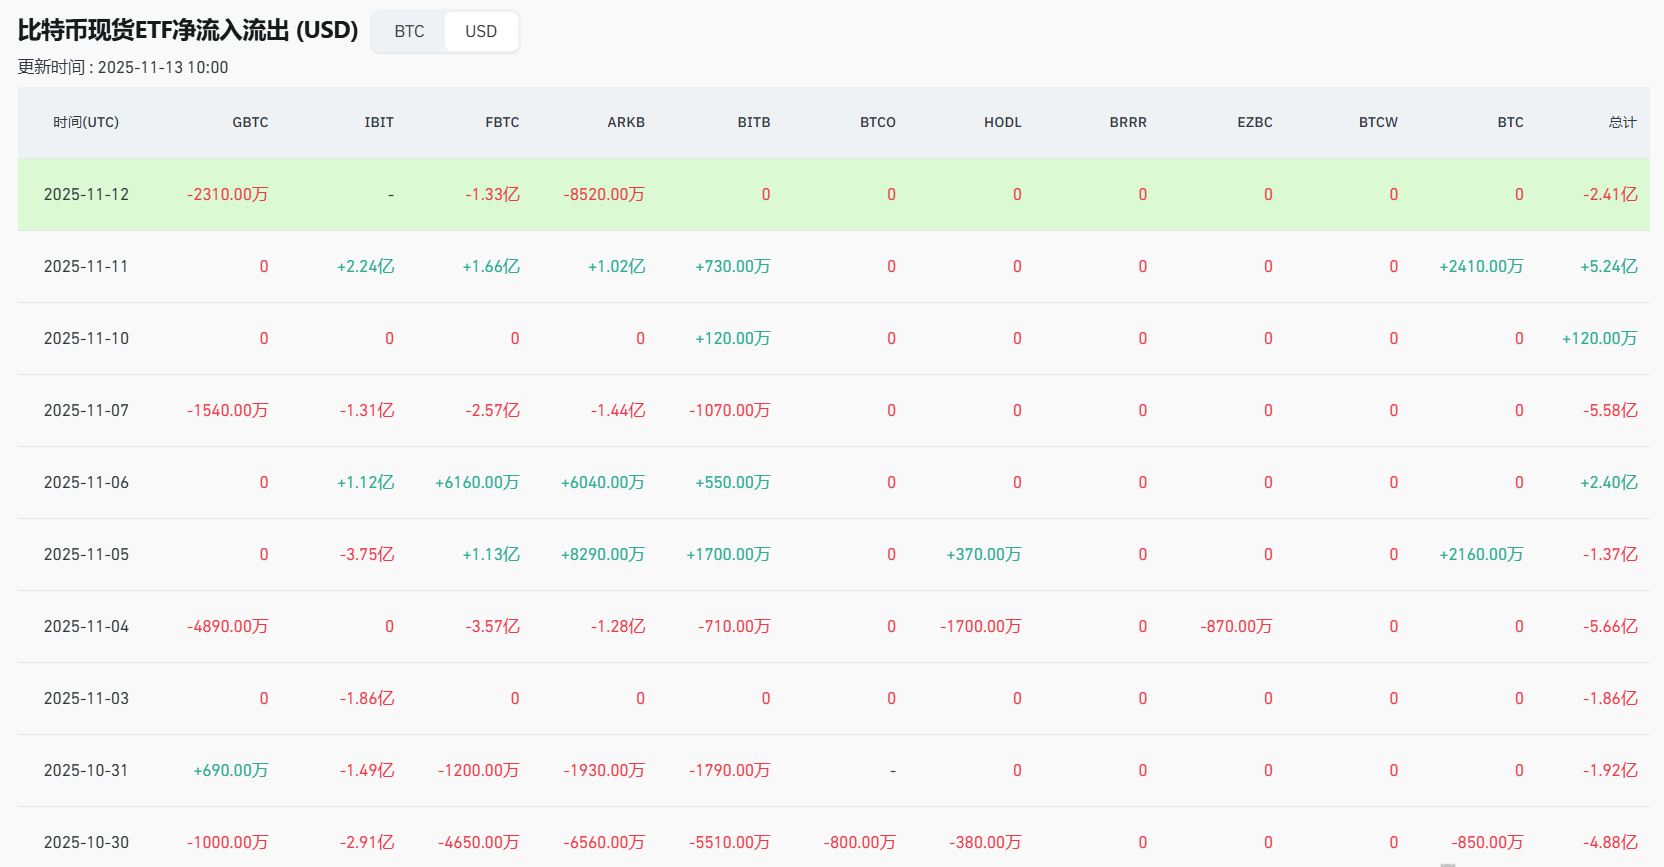Image resolution: width=1664 pixels, height=867 pixels.
Task: Select the USD unit option
Action: 480,31
